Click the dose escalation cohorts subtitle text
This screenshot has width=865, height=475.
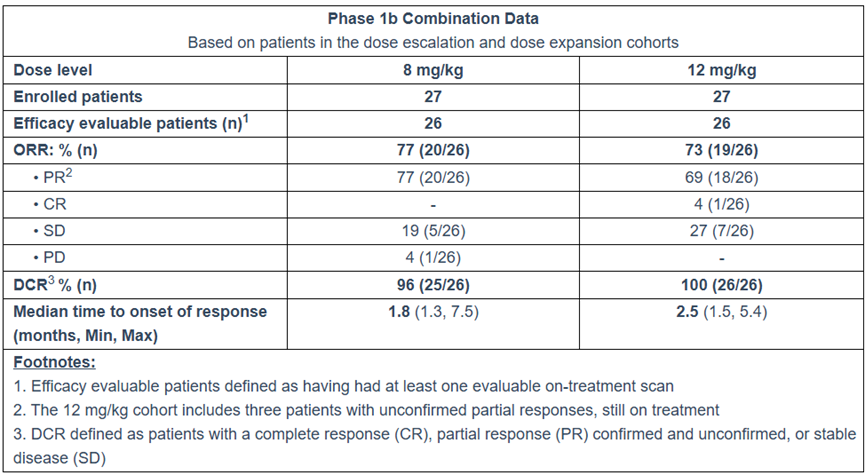coord(432,43)
